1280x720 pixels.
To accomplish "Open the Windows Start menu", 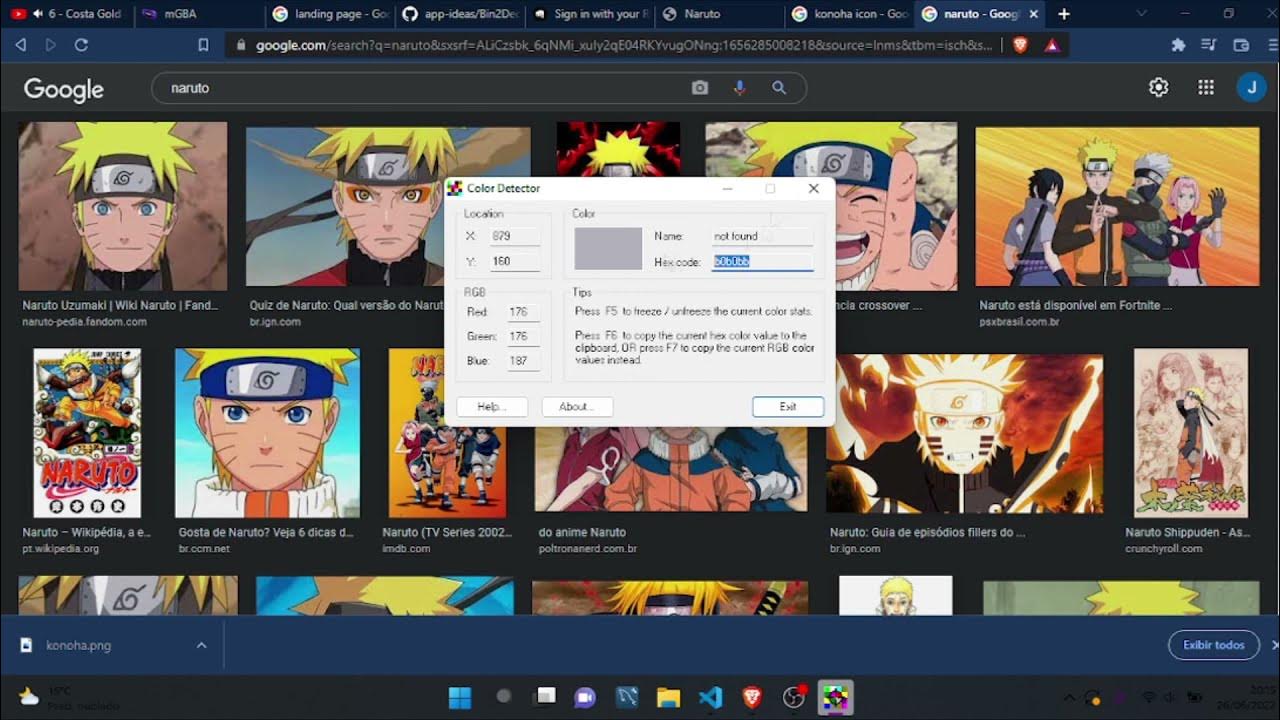I will click(460, 697).
